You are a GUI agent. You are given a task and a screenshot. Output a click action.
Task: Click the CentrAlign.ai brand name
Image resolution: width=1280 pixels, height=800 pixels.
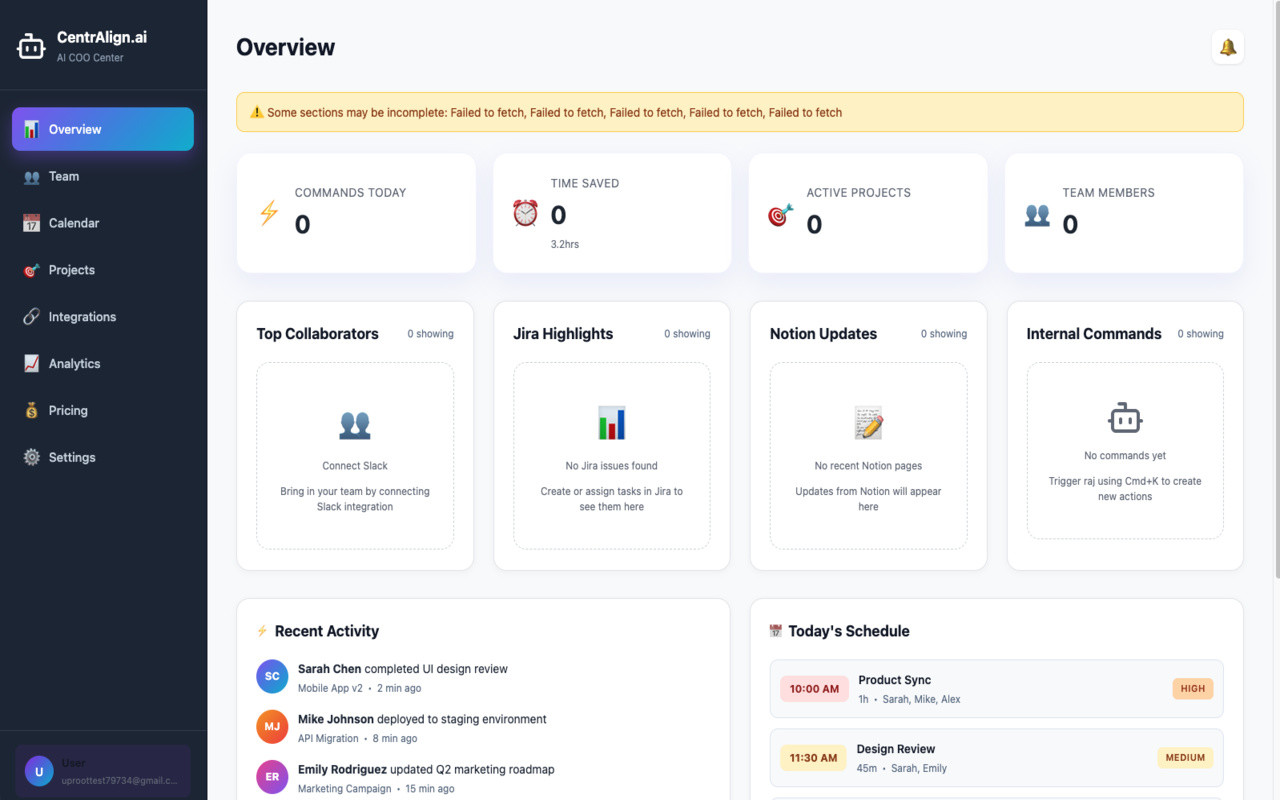pos(102,37)
